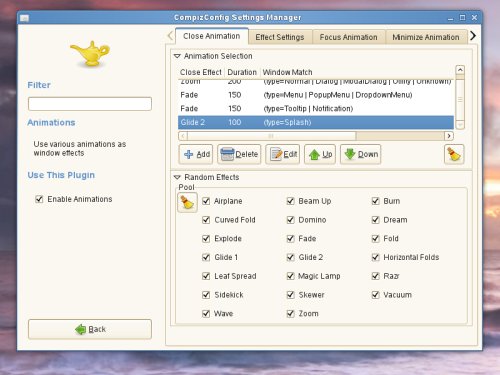Toggle Horizontal Folds effect

(x=375, y=257)
